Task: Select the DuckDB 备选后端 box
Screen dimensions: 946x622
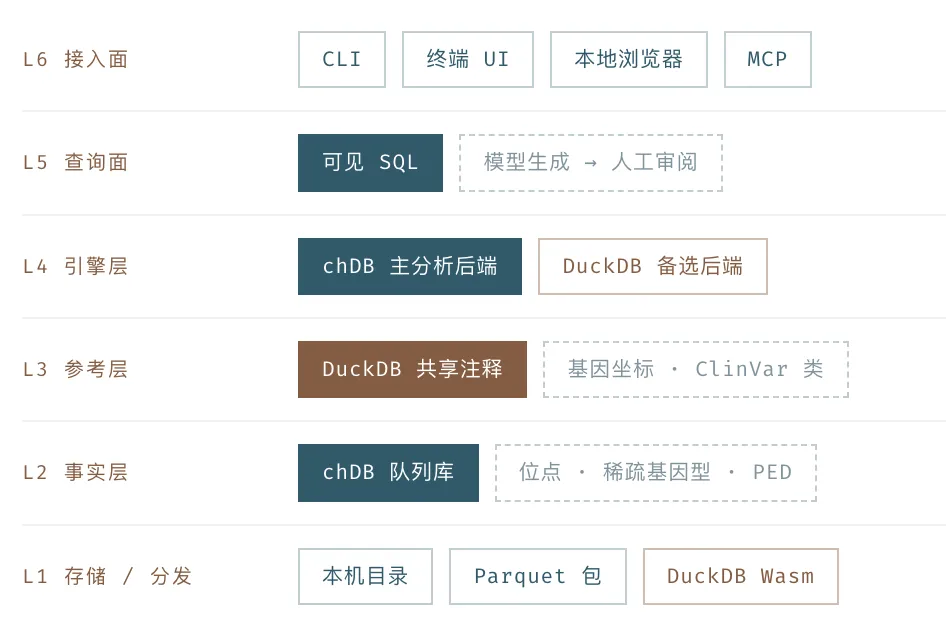Action: coord(653,267)
